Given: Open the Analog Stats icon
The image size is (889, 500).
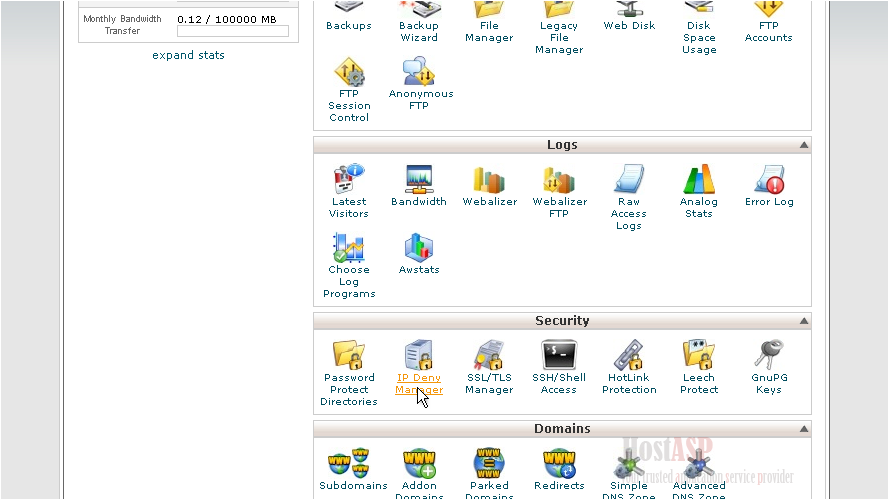Looking at the screenshot, I should [699, 180].
